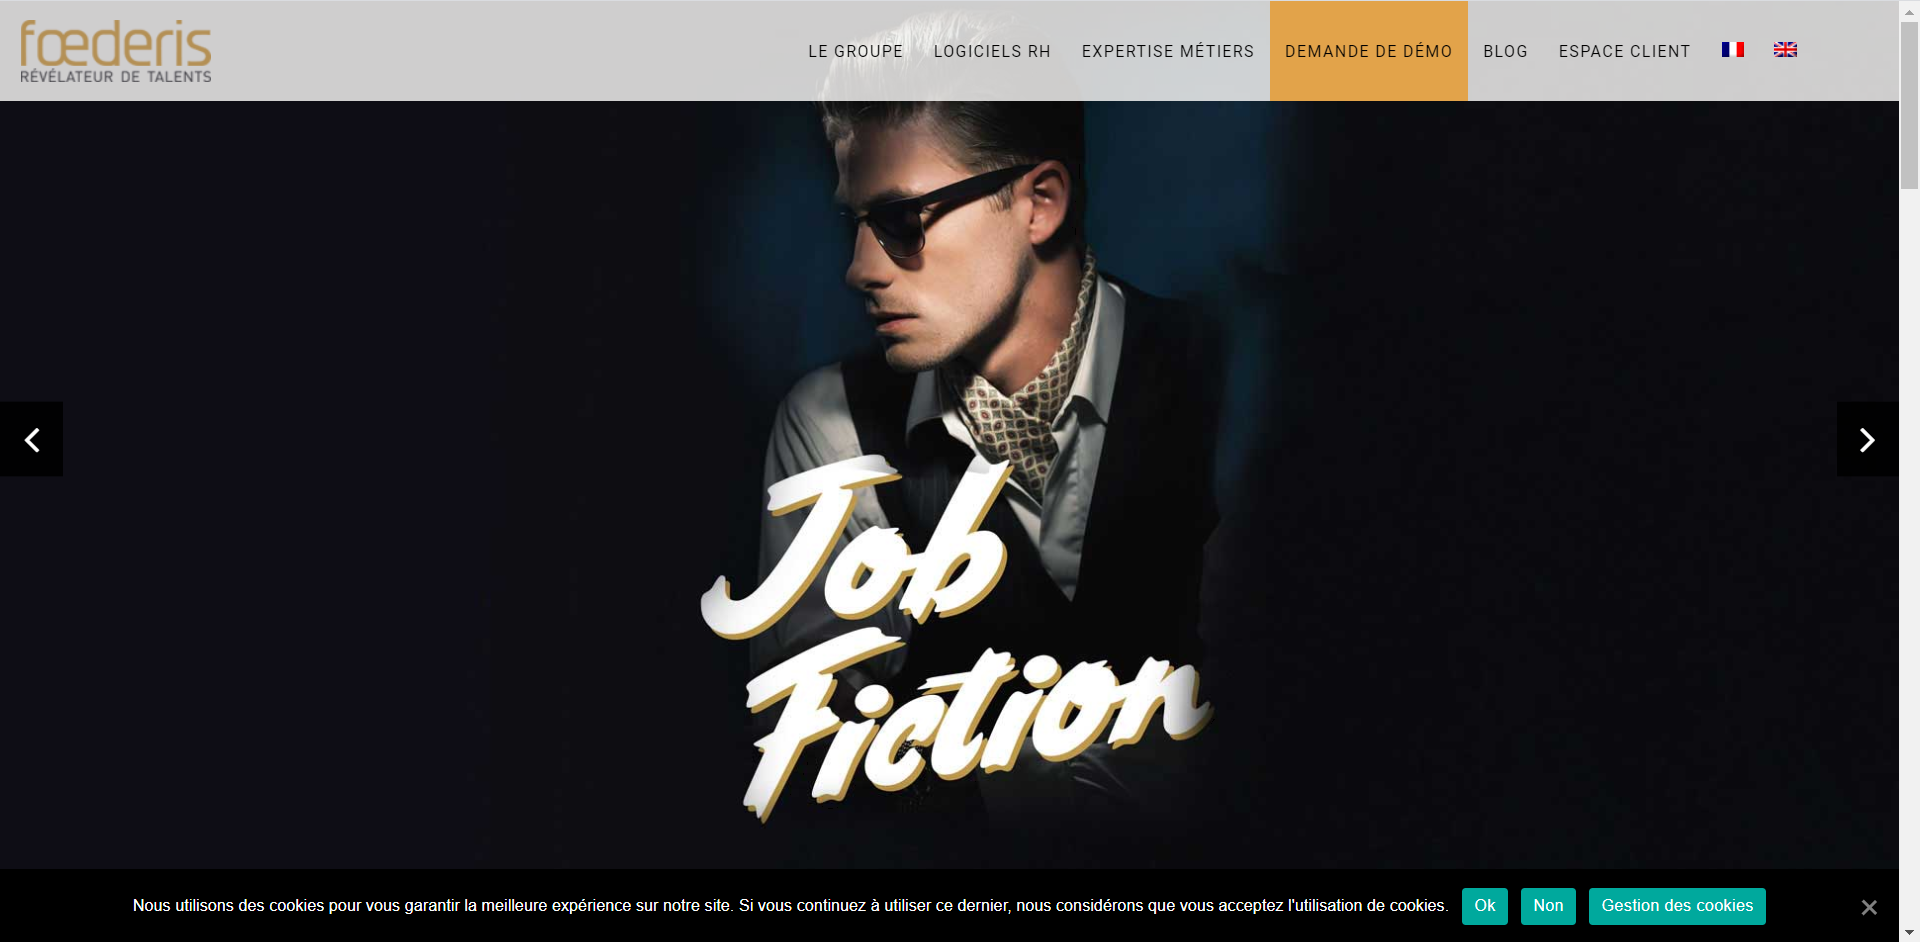The width and height of the screenshot is (1920, 942).
Task: Go to Espace Client
Action: click(x=1624, y=51)
